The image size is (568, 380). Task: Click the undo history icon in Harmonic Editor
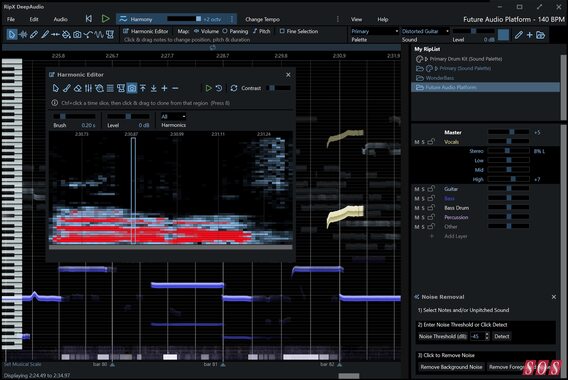click(x=219, y=88)
